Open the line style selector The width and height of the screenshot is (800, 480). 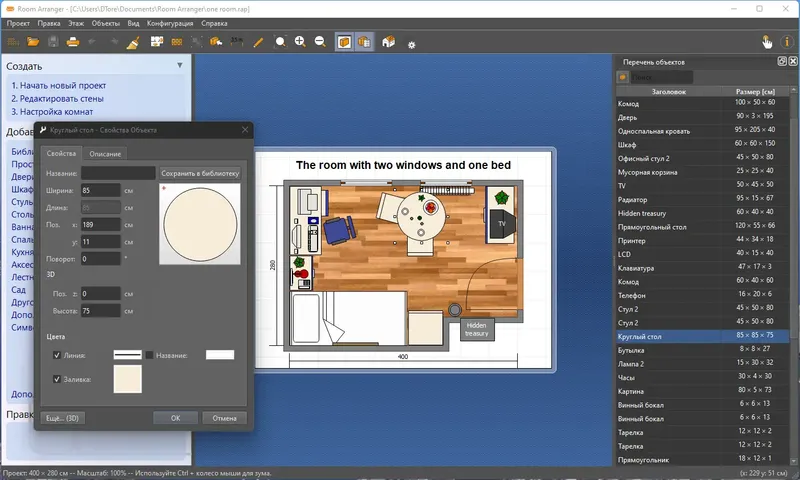point(127,355)
